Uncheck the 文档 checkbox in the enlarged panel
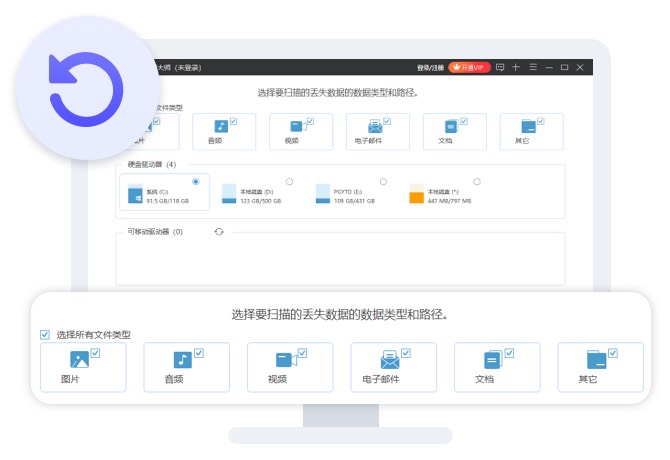The width and height of the screenshot is (670, 460). pyautogui.click(x=509, y=352)
